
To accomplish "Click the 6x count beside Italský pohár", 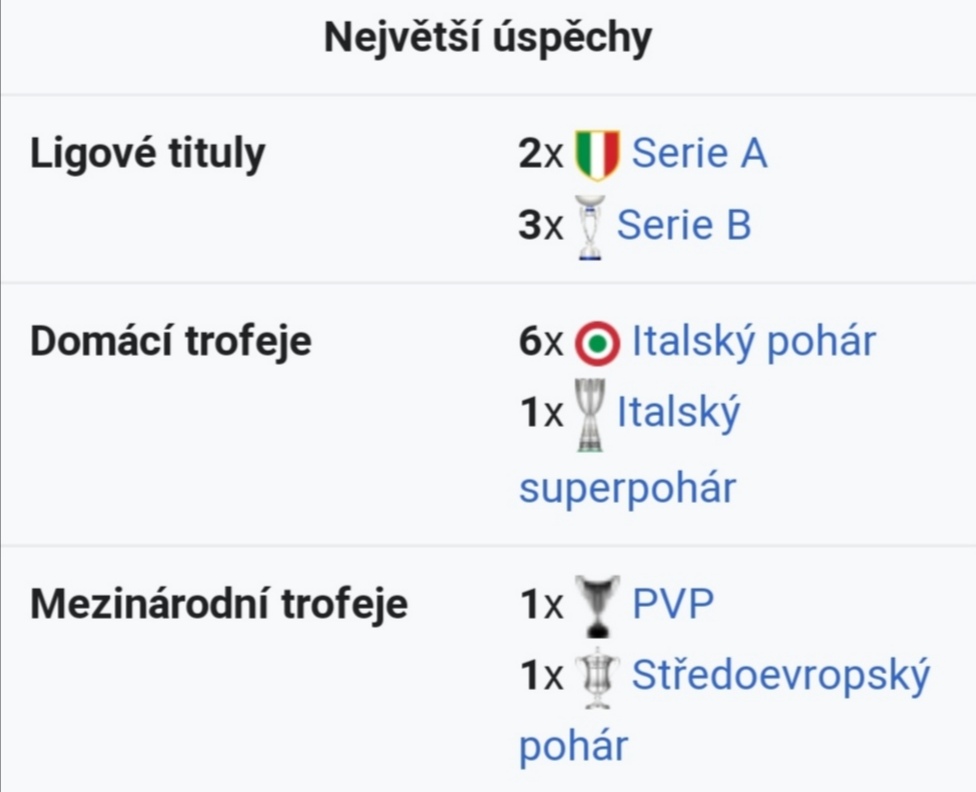I will point(541,342).
